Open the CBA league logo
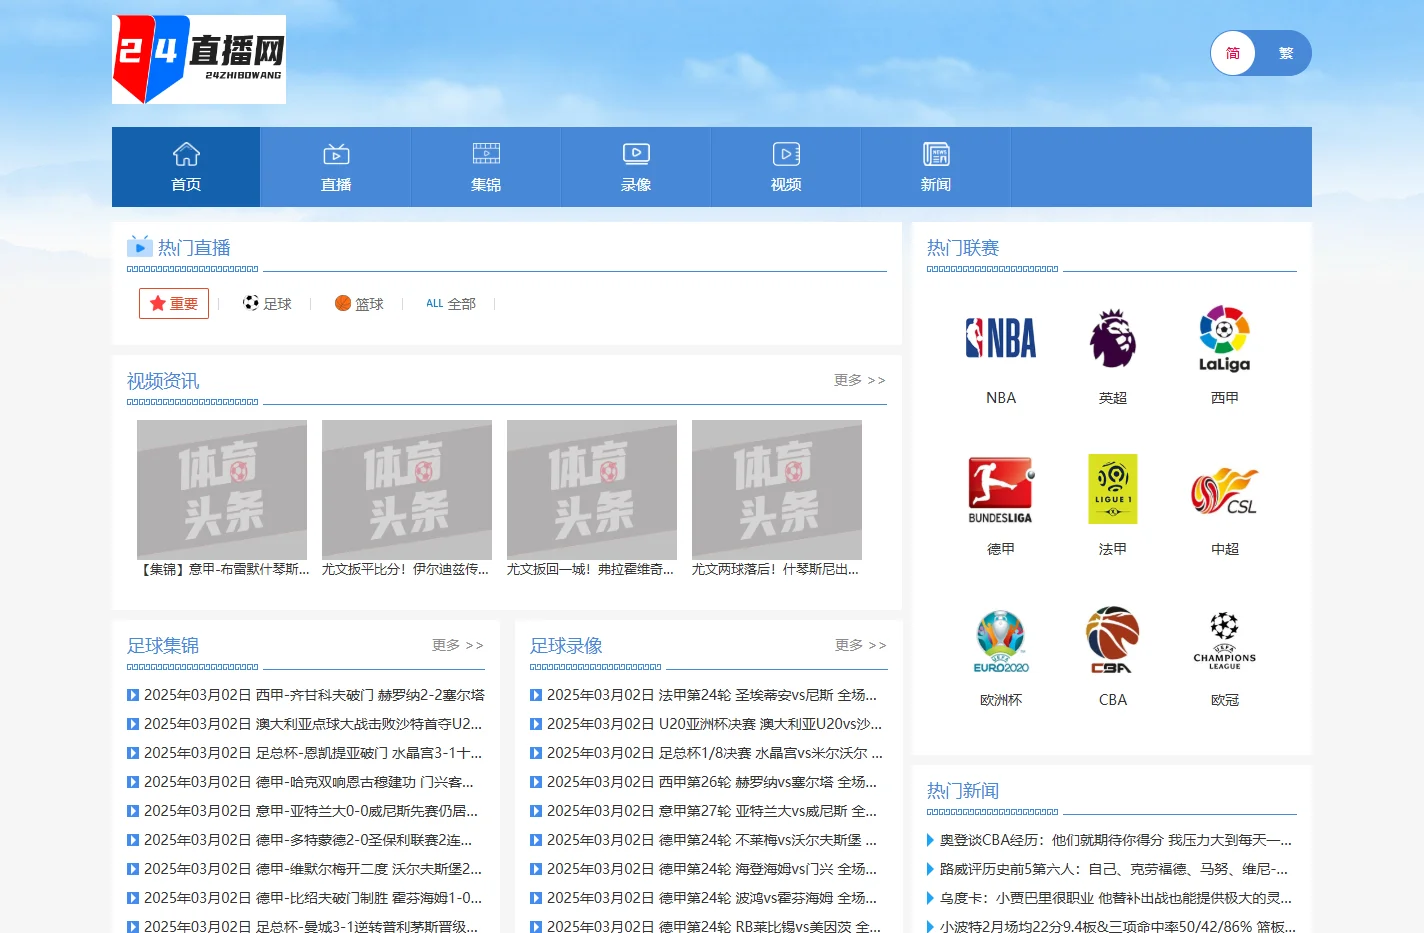The image size is (1424, 933). coord(1113,640)
